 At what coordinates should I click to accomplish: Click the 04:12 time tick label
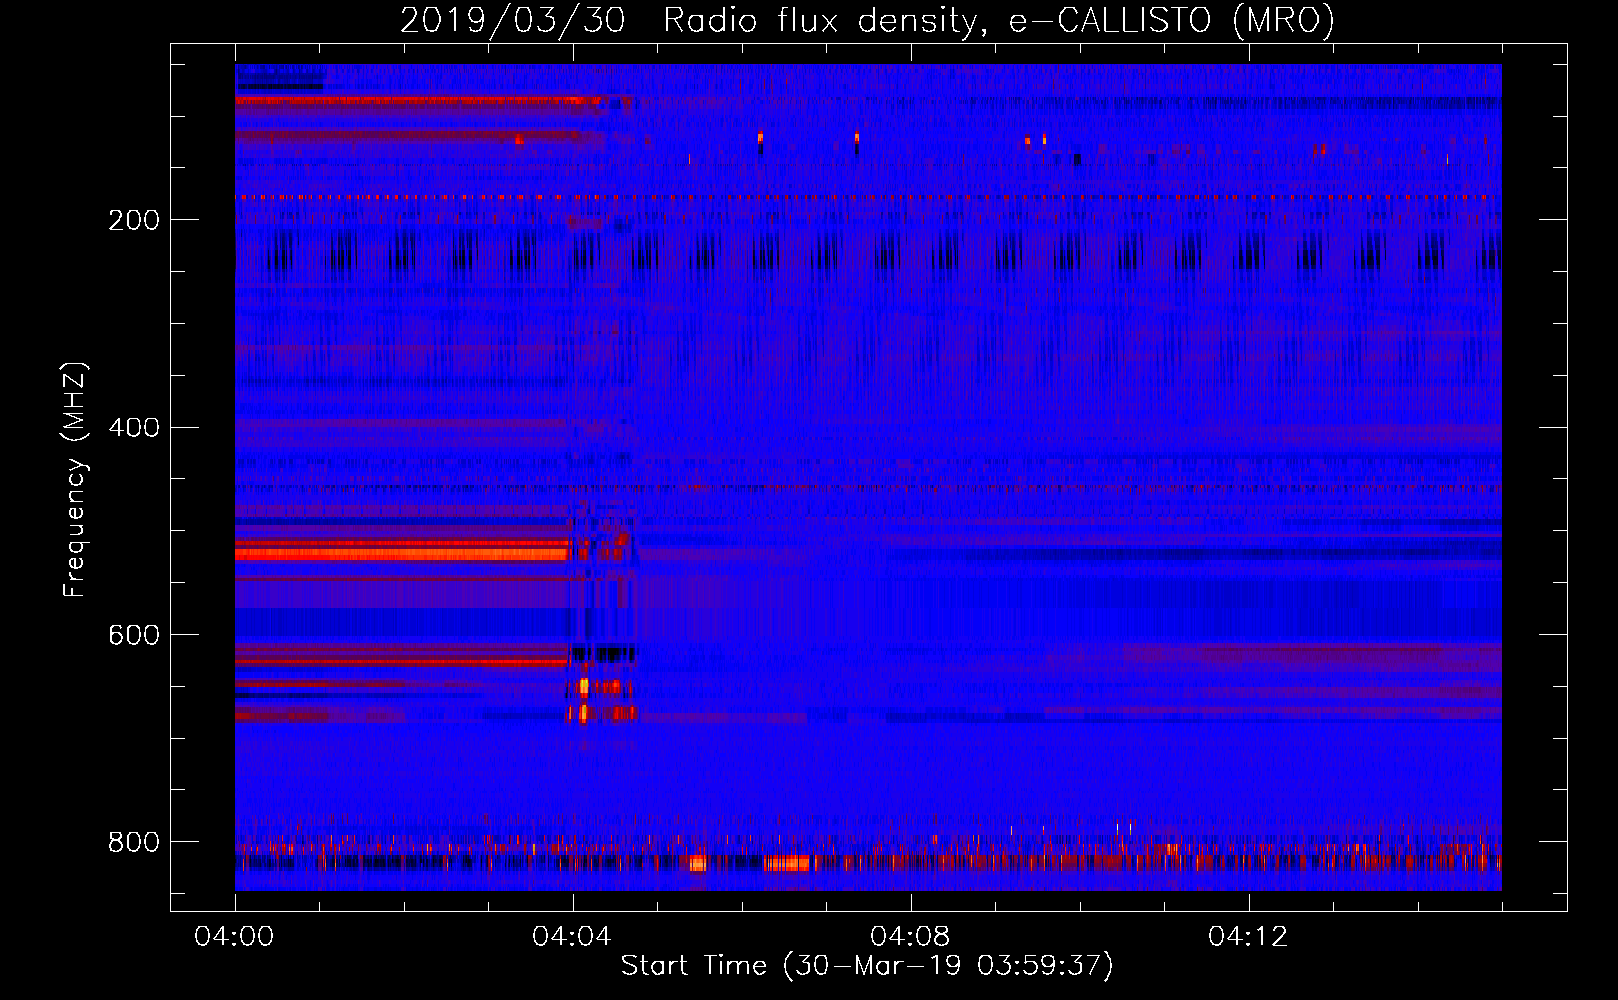1248,937
